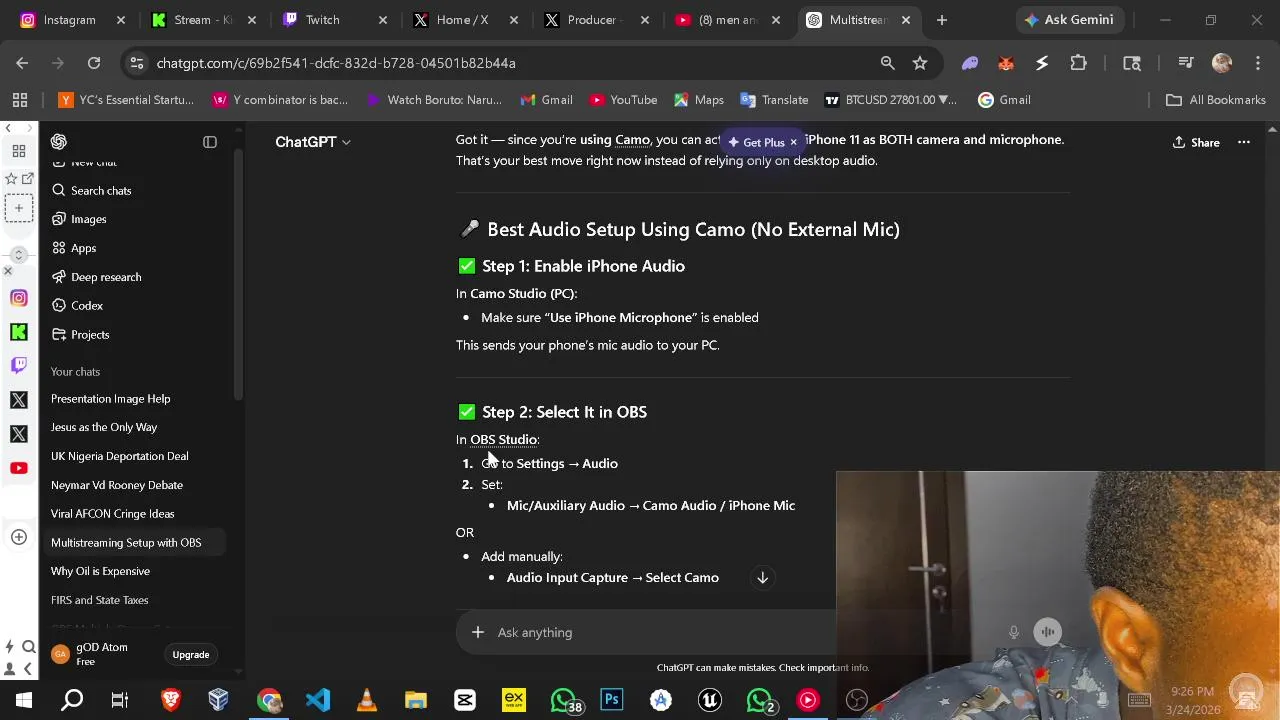Open the MetaMask fox extension
Image resolution: width=1280 pixels, height=720 pixels.
[x=1006, y=63]
